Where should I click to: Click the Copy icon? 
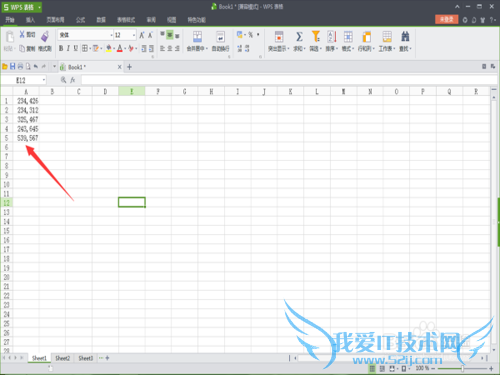(x=22, y=49)
